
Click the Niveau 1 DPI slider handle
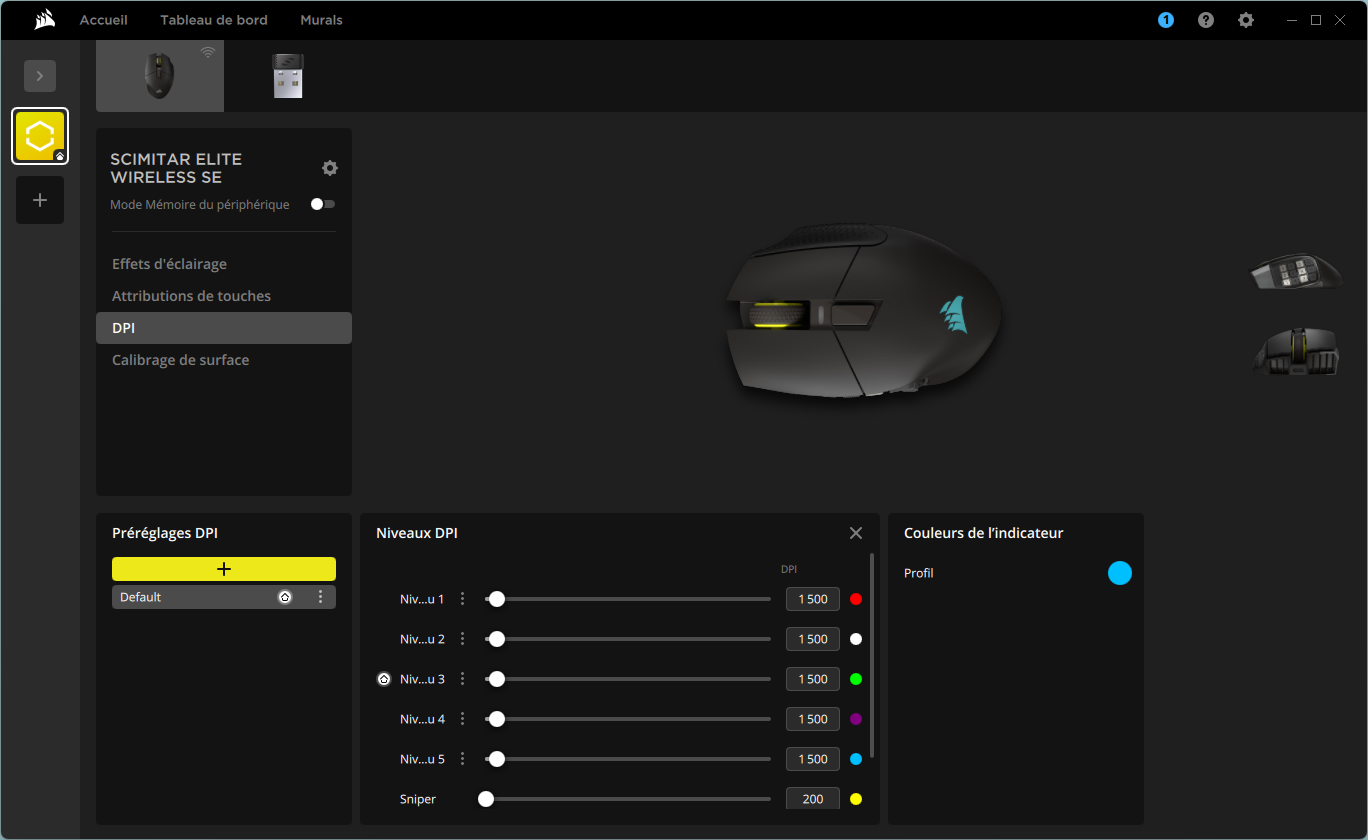[x=496, y=599]
